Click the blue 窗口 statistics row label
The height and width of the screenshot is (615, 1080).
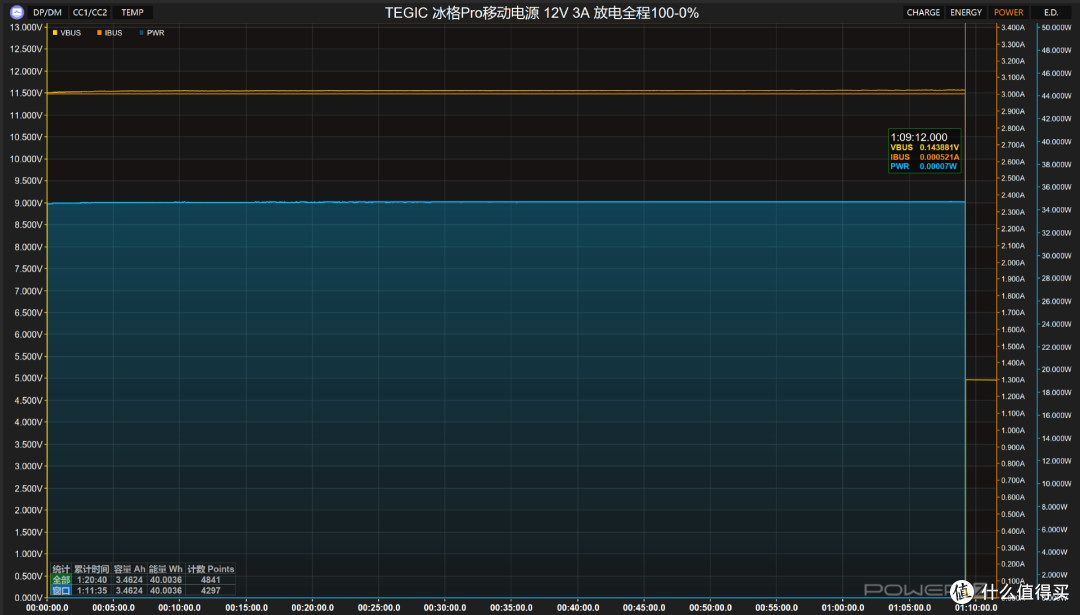pyautogui.click(x=61, y=591)
